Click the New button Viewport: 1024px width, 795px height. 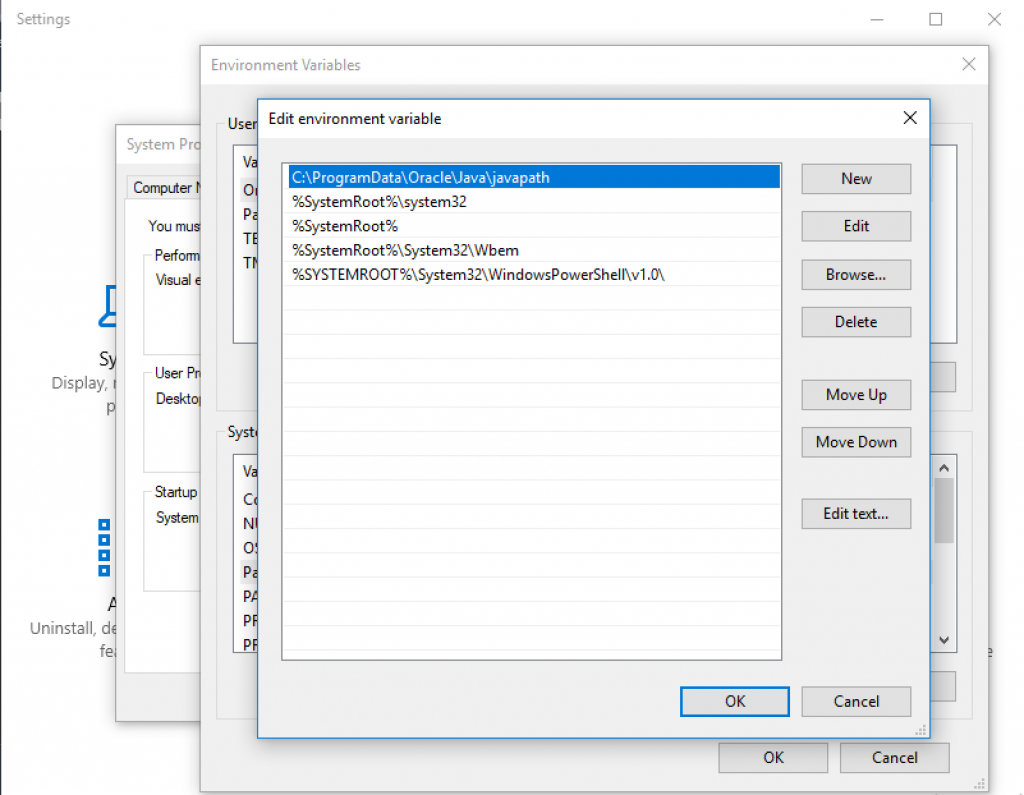[x=855, y=179]
